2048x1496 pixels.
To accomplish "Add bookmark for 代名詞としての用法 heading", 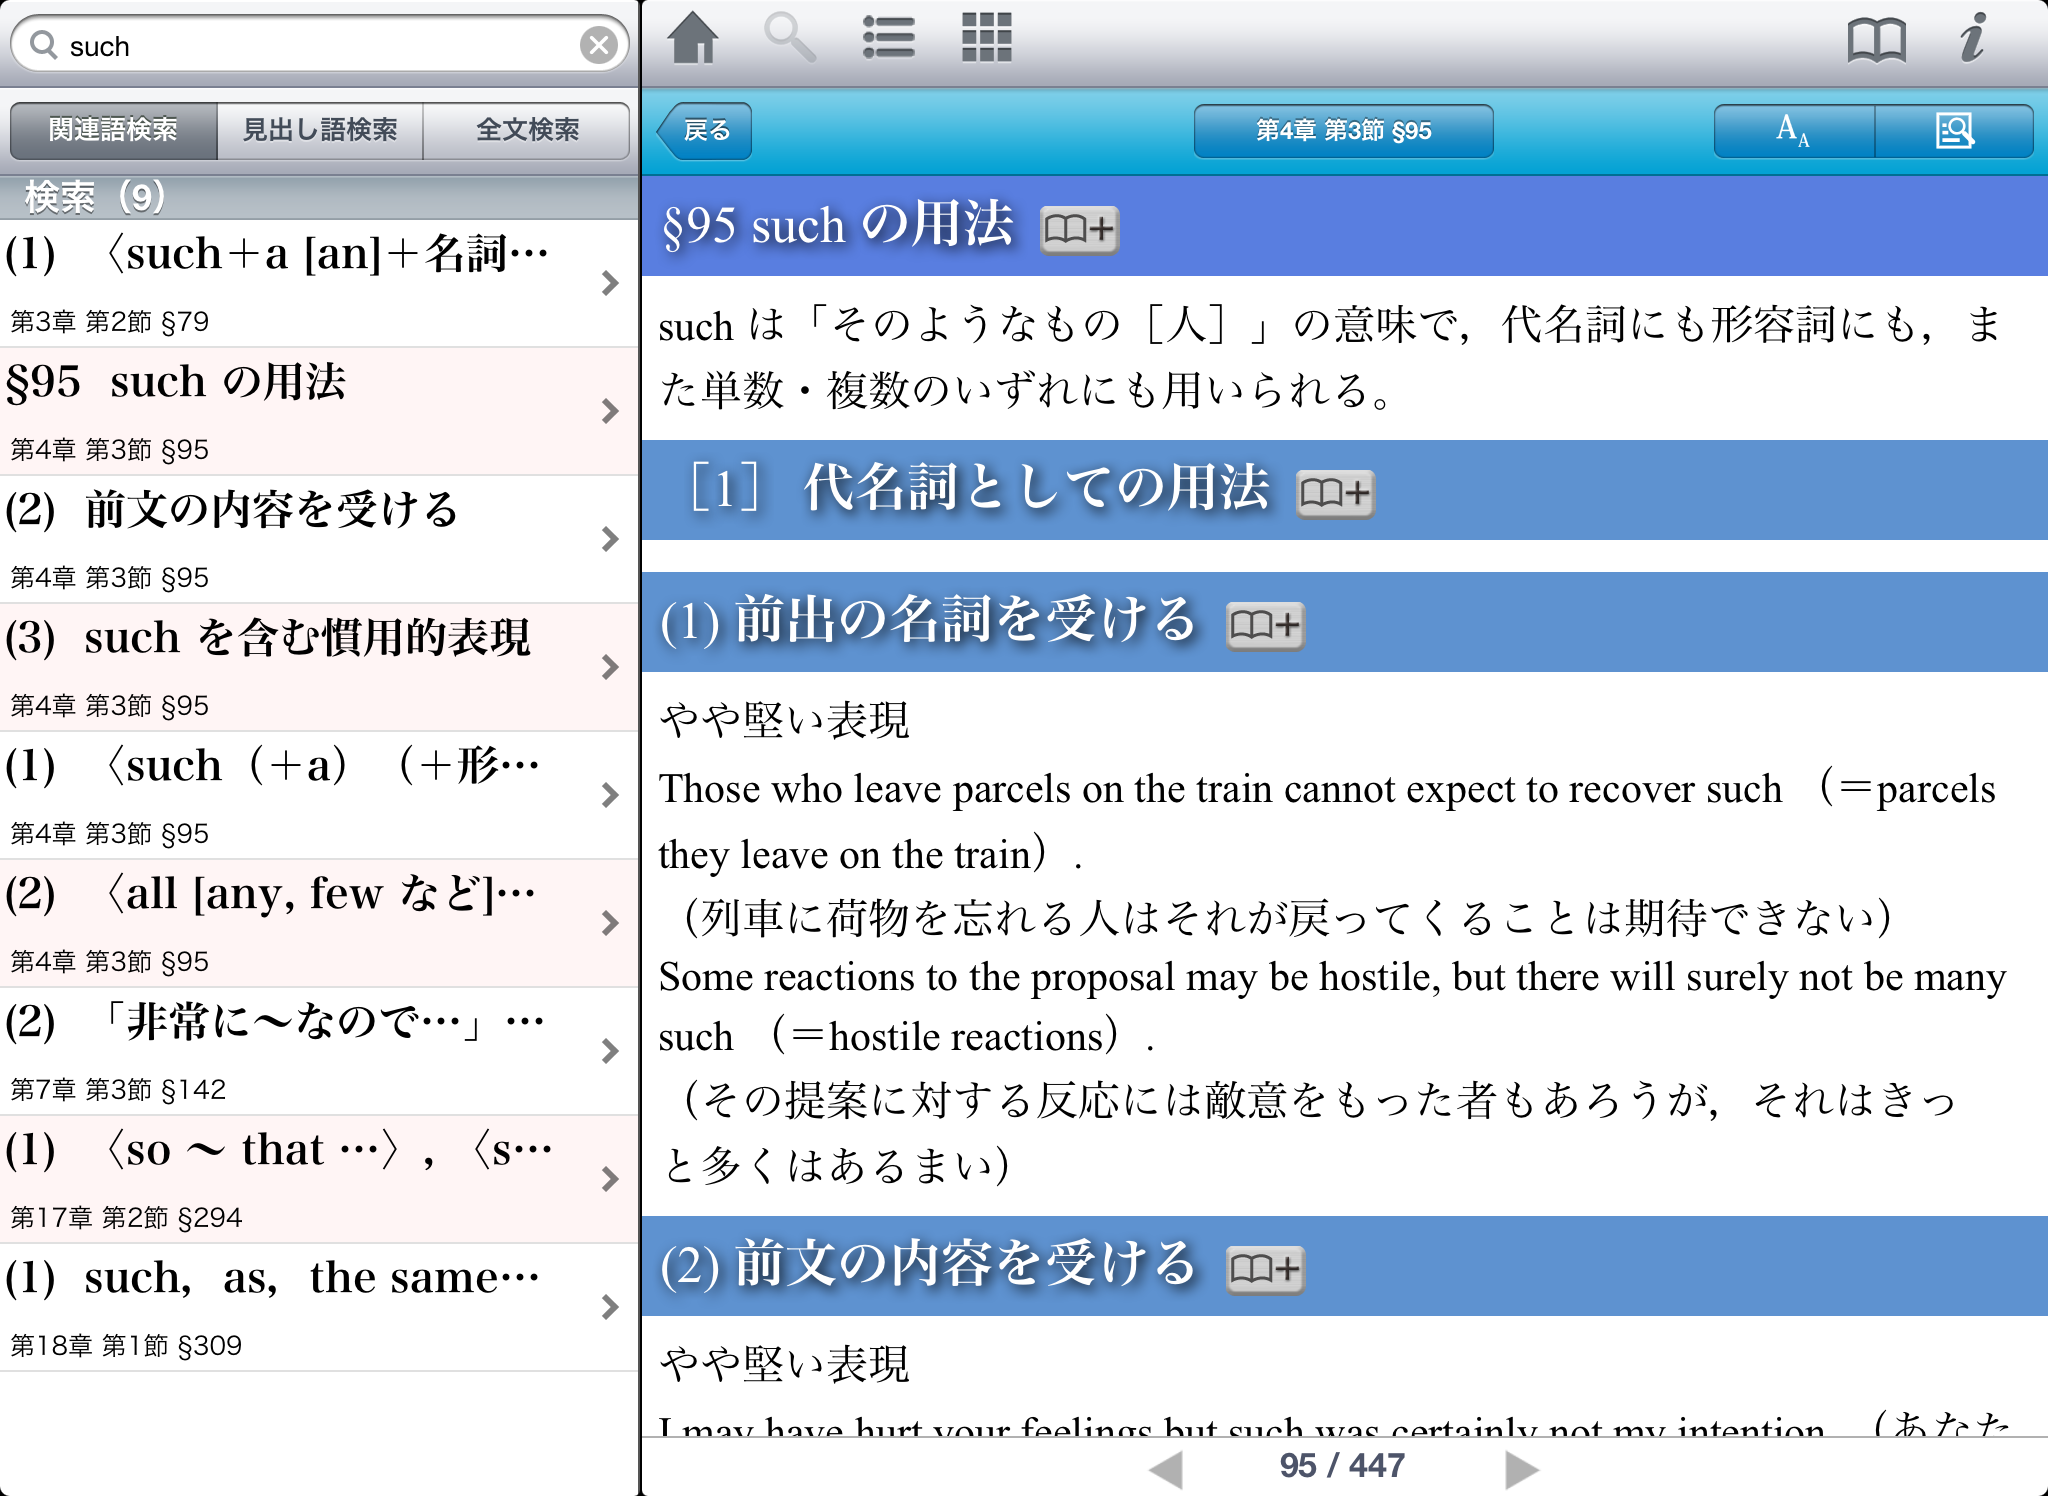I will pos(1335,493).
